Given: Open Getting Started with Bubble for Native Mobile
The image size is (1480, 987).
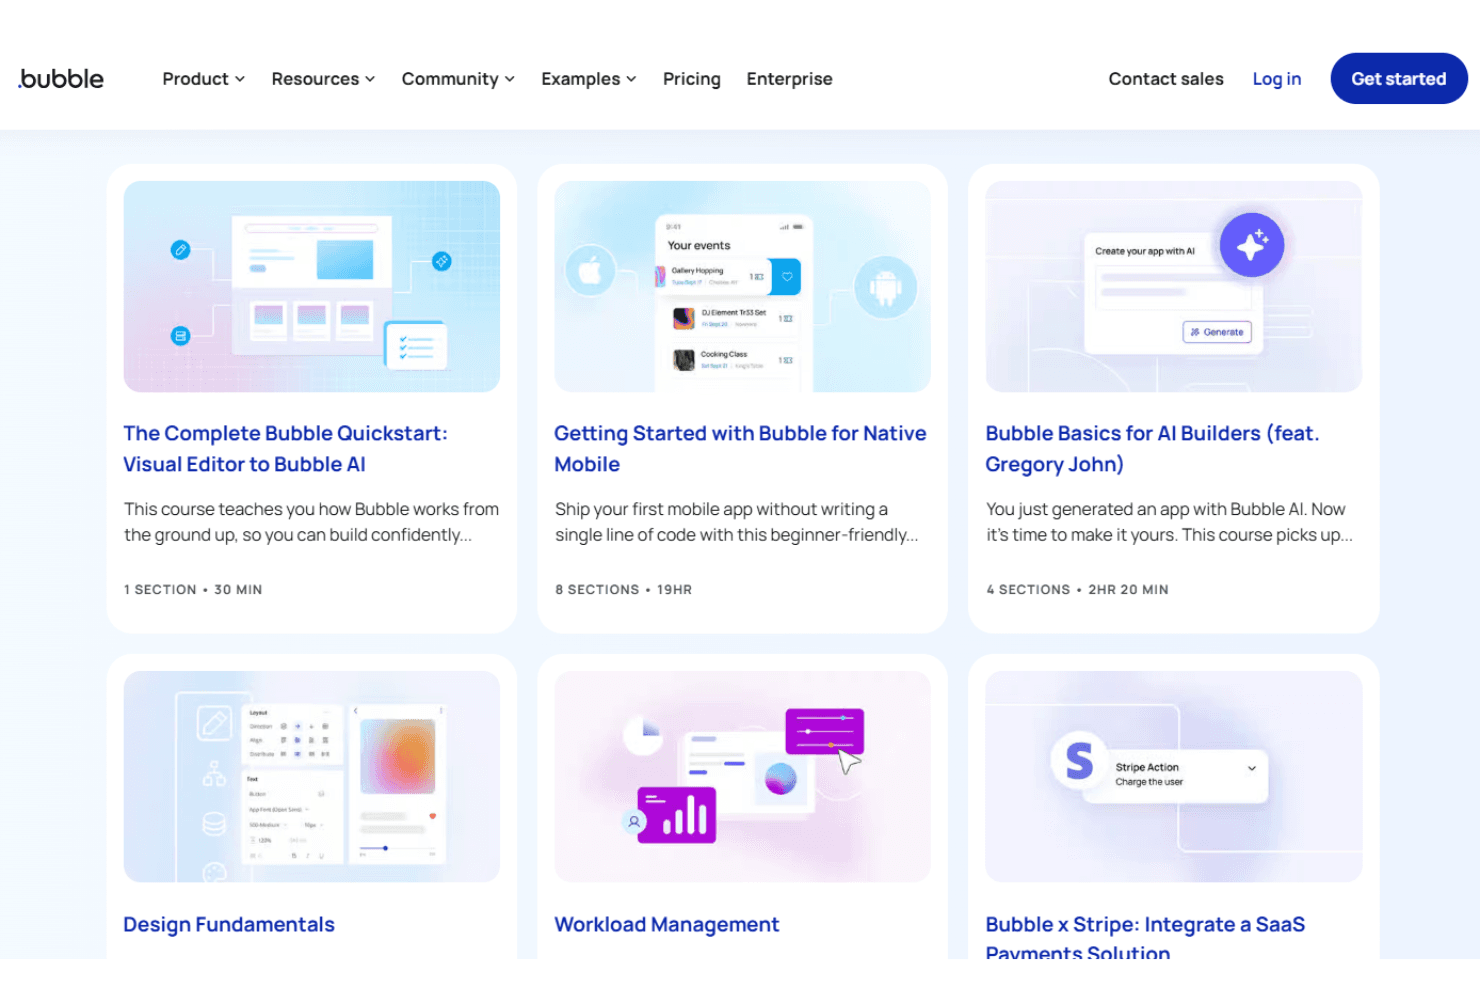Looking at the screenshot, I should click(x=740, y=449).
